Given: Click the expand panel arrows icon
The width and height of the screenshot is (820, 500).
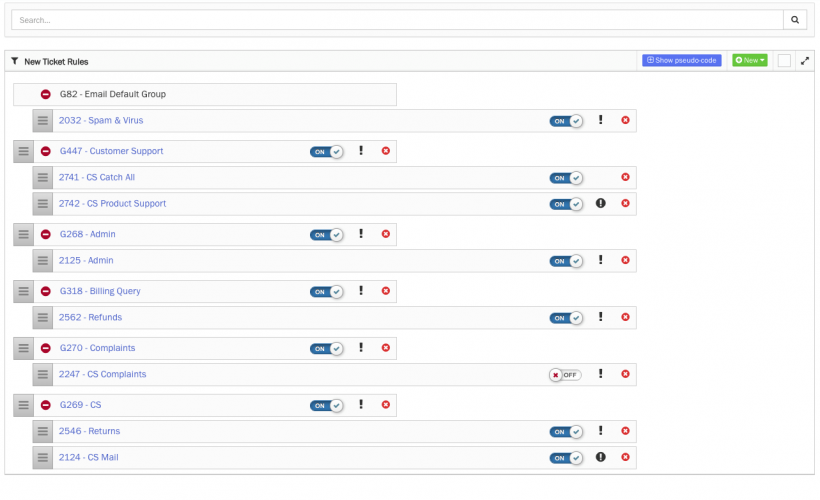Looking at the screenshot, I should coord(805,61).
